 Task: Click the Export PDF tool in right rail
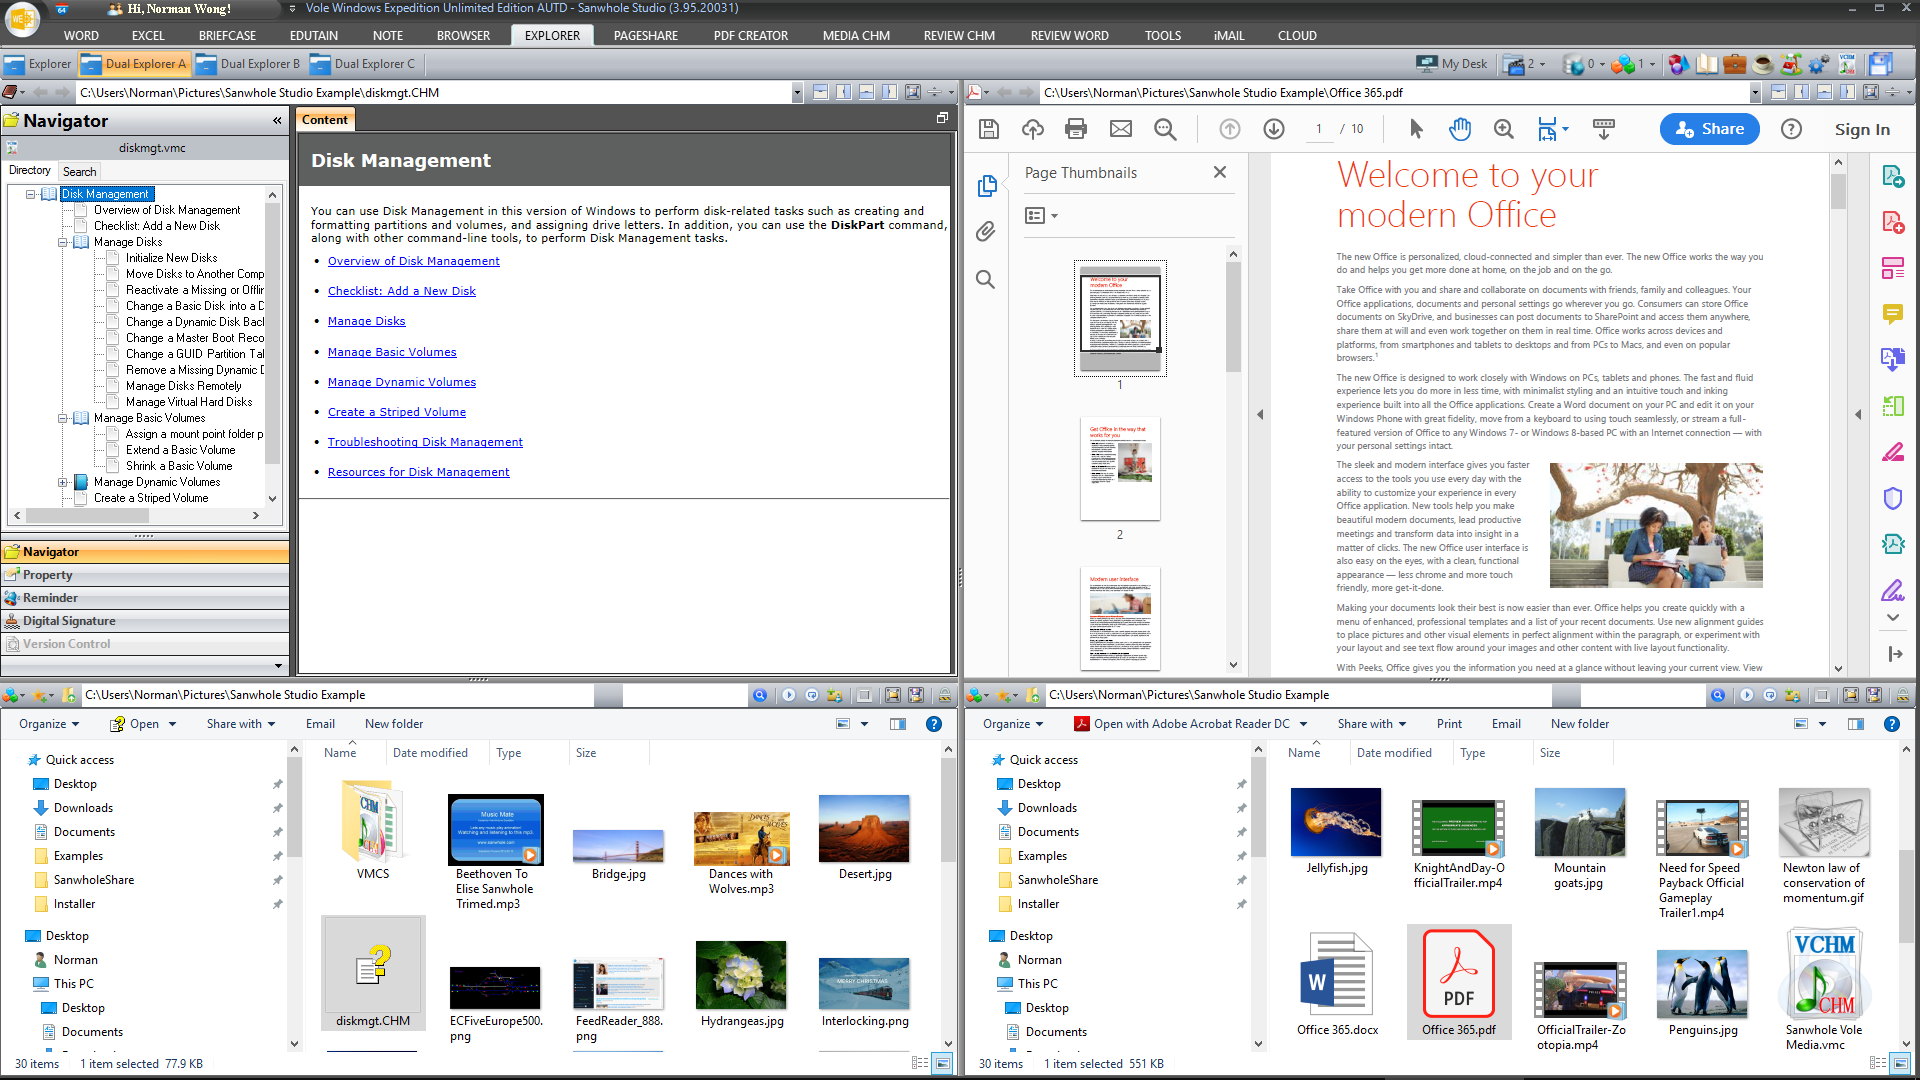point(1893,176)
